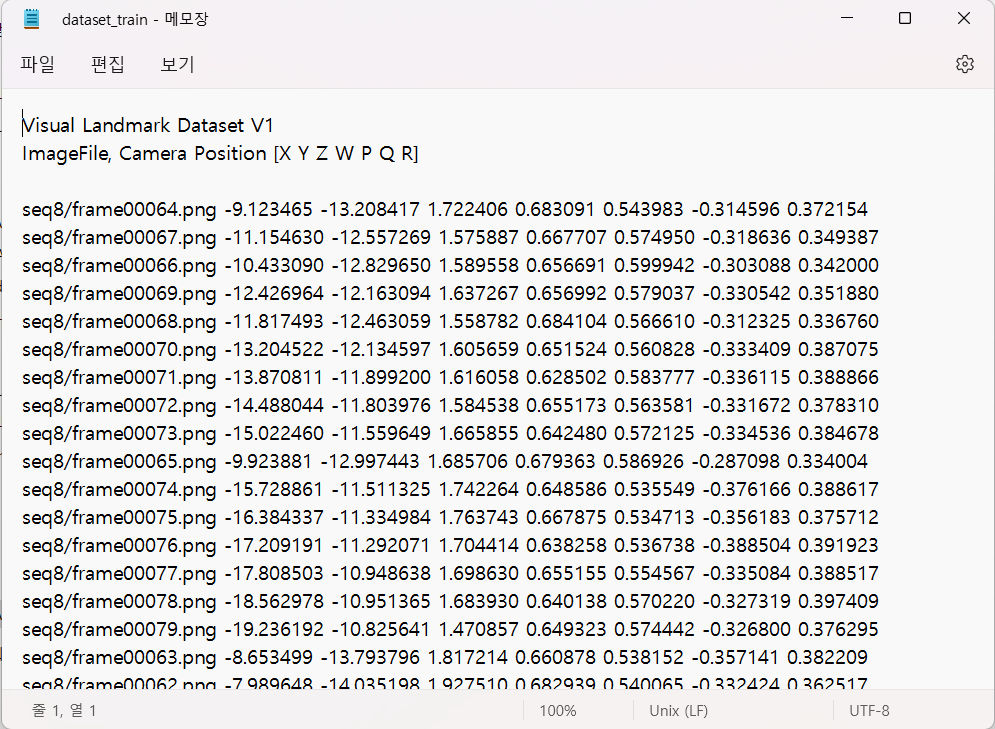The image size is (995, 729).
Task: Click on seq8/frame00064.png text
Action: pos(119,209)
